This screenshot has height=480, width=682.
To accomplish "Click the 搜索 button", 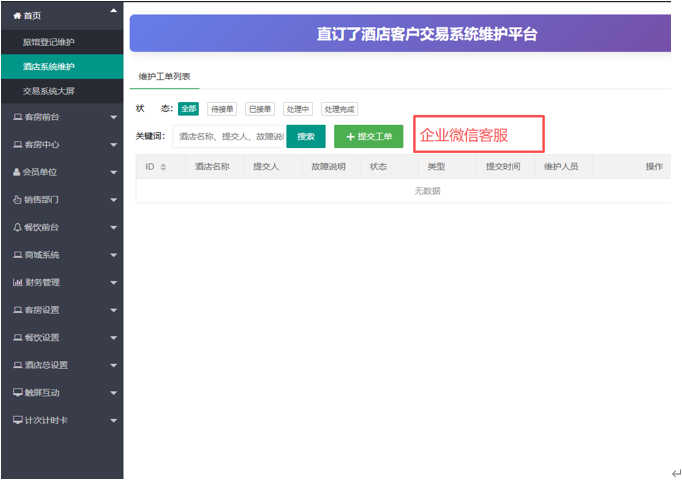I will tap(306, 136).
